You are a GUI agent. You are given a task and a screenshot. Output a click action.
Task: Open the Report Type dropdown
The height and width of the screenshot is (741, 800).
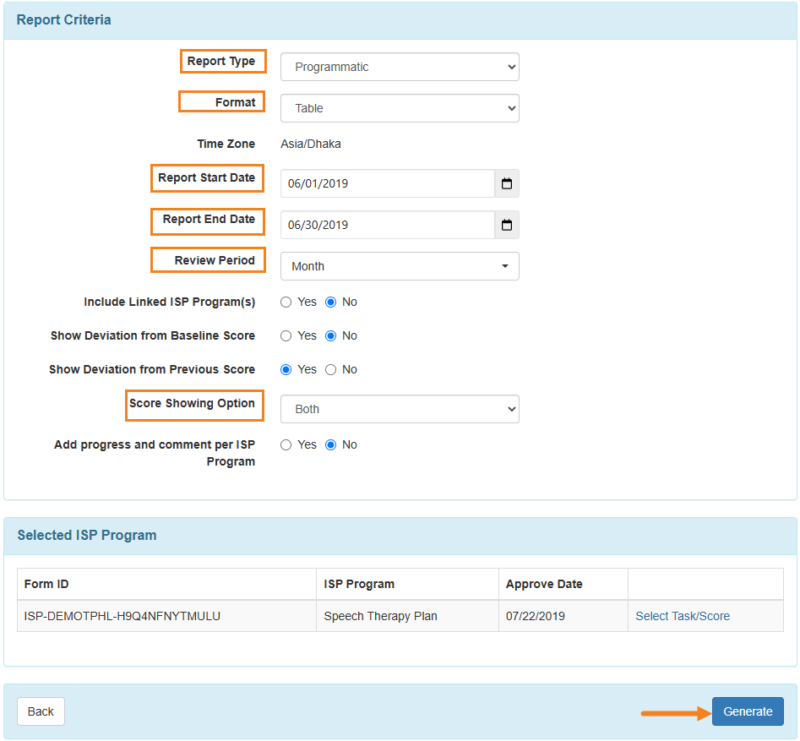pos(399,66)
